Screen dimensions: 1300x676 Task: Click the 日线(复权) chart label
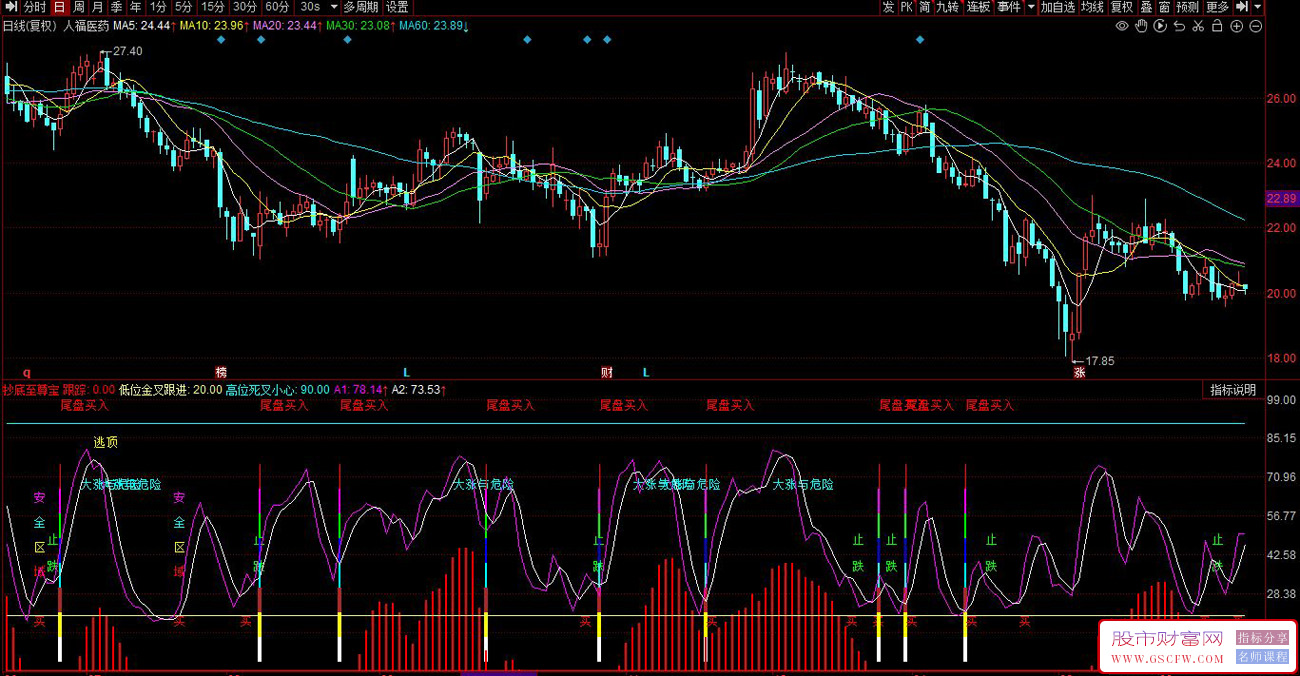[x=29, y=26]
